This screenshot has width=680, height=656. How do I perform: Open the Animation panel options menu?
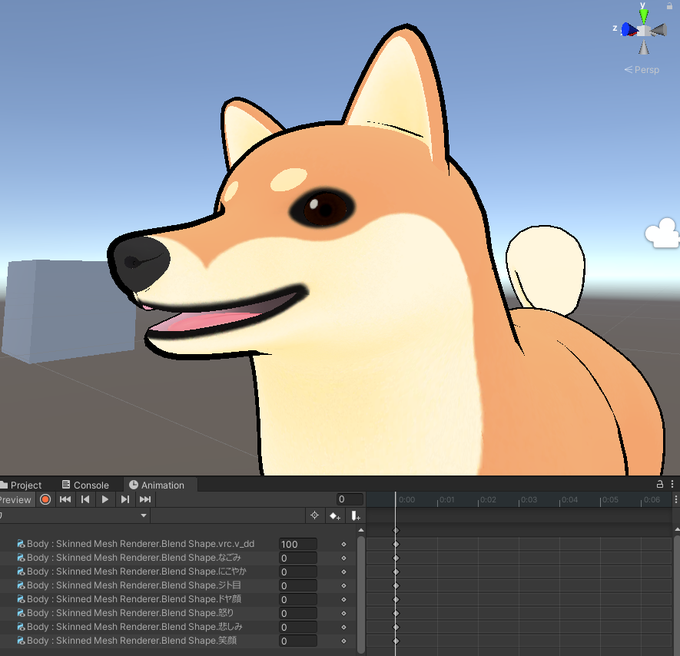[672, 484]
